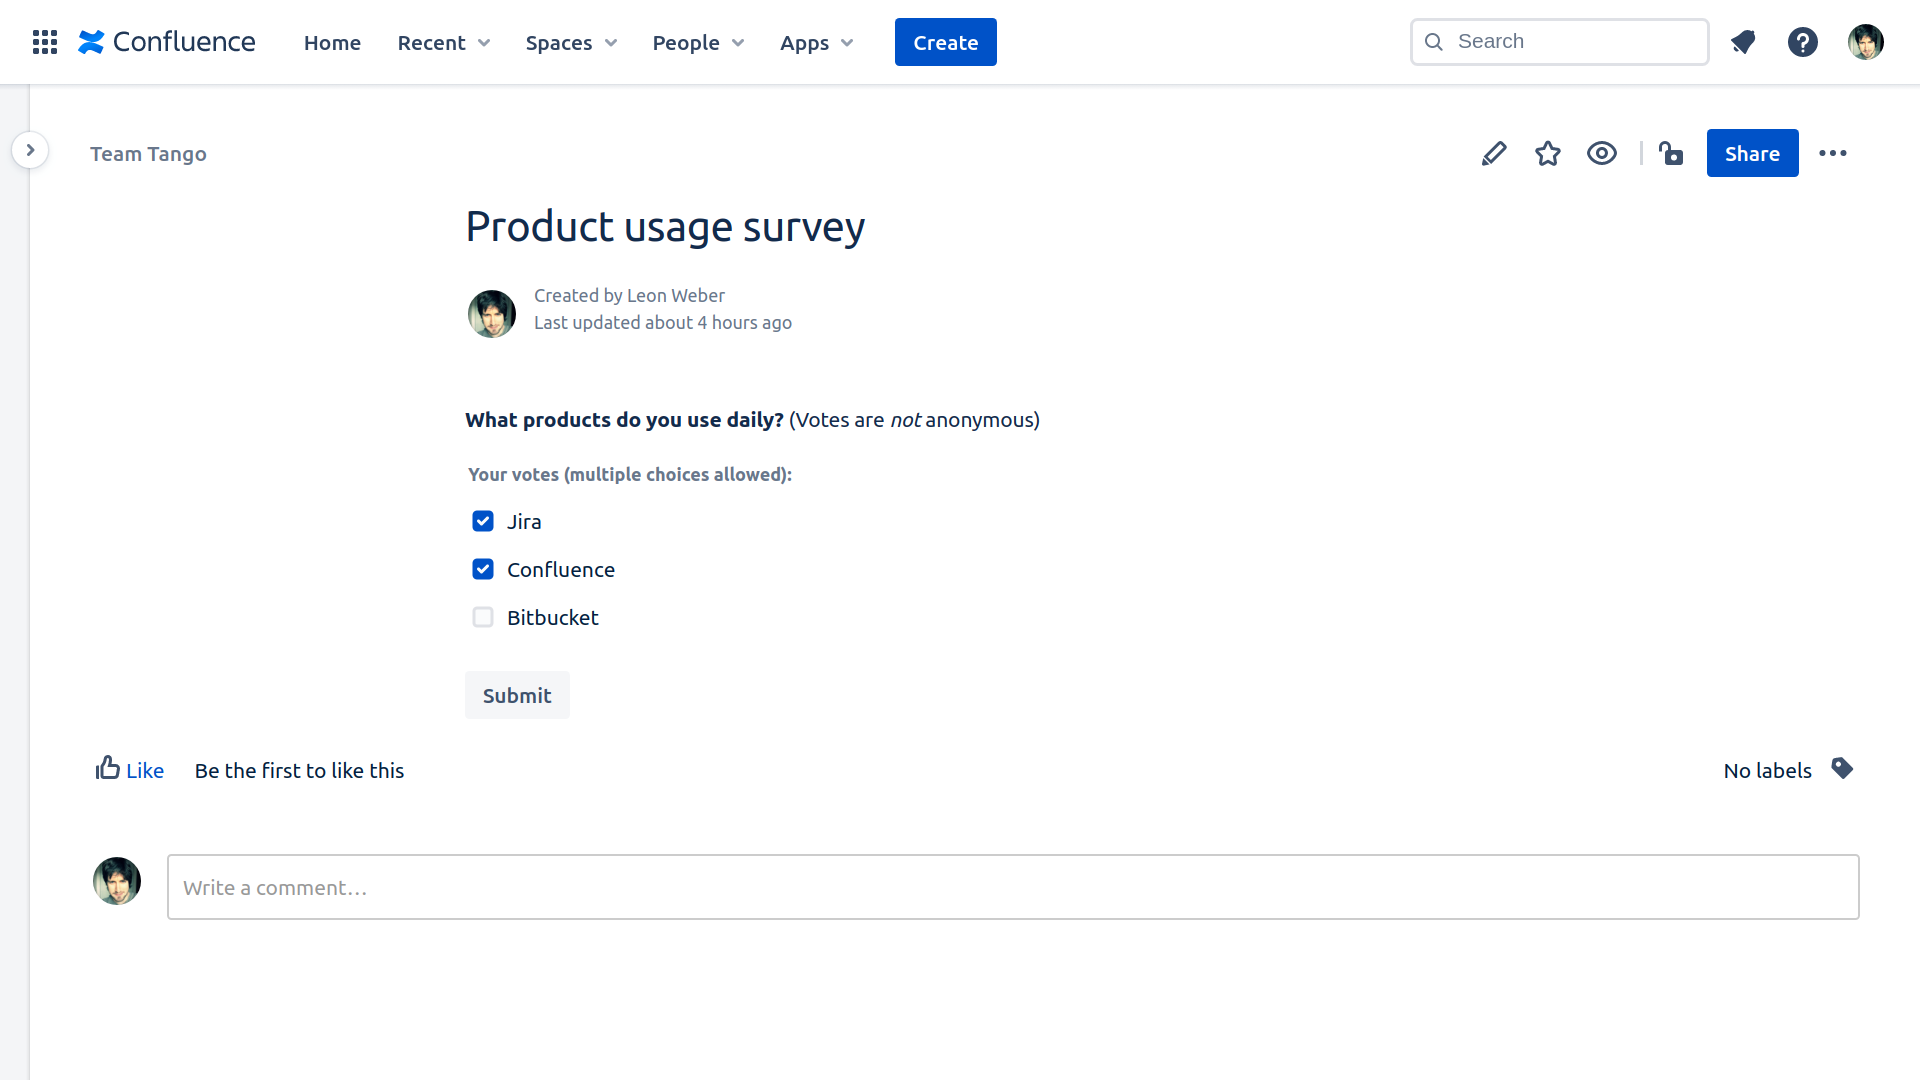
Task: Open the Apps navigation menu
Action: click(x=816, y=42)
